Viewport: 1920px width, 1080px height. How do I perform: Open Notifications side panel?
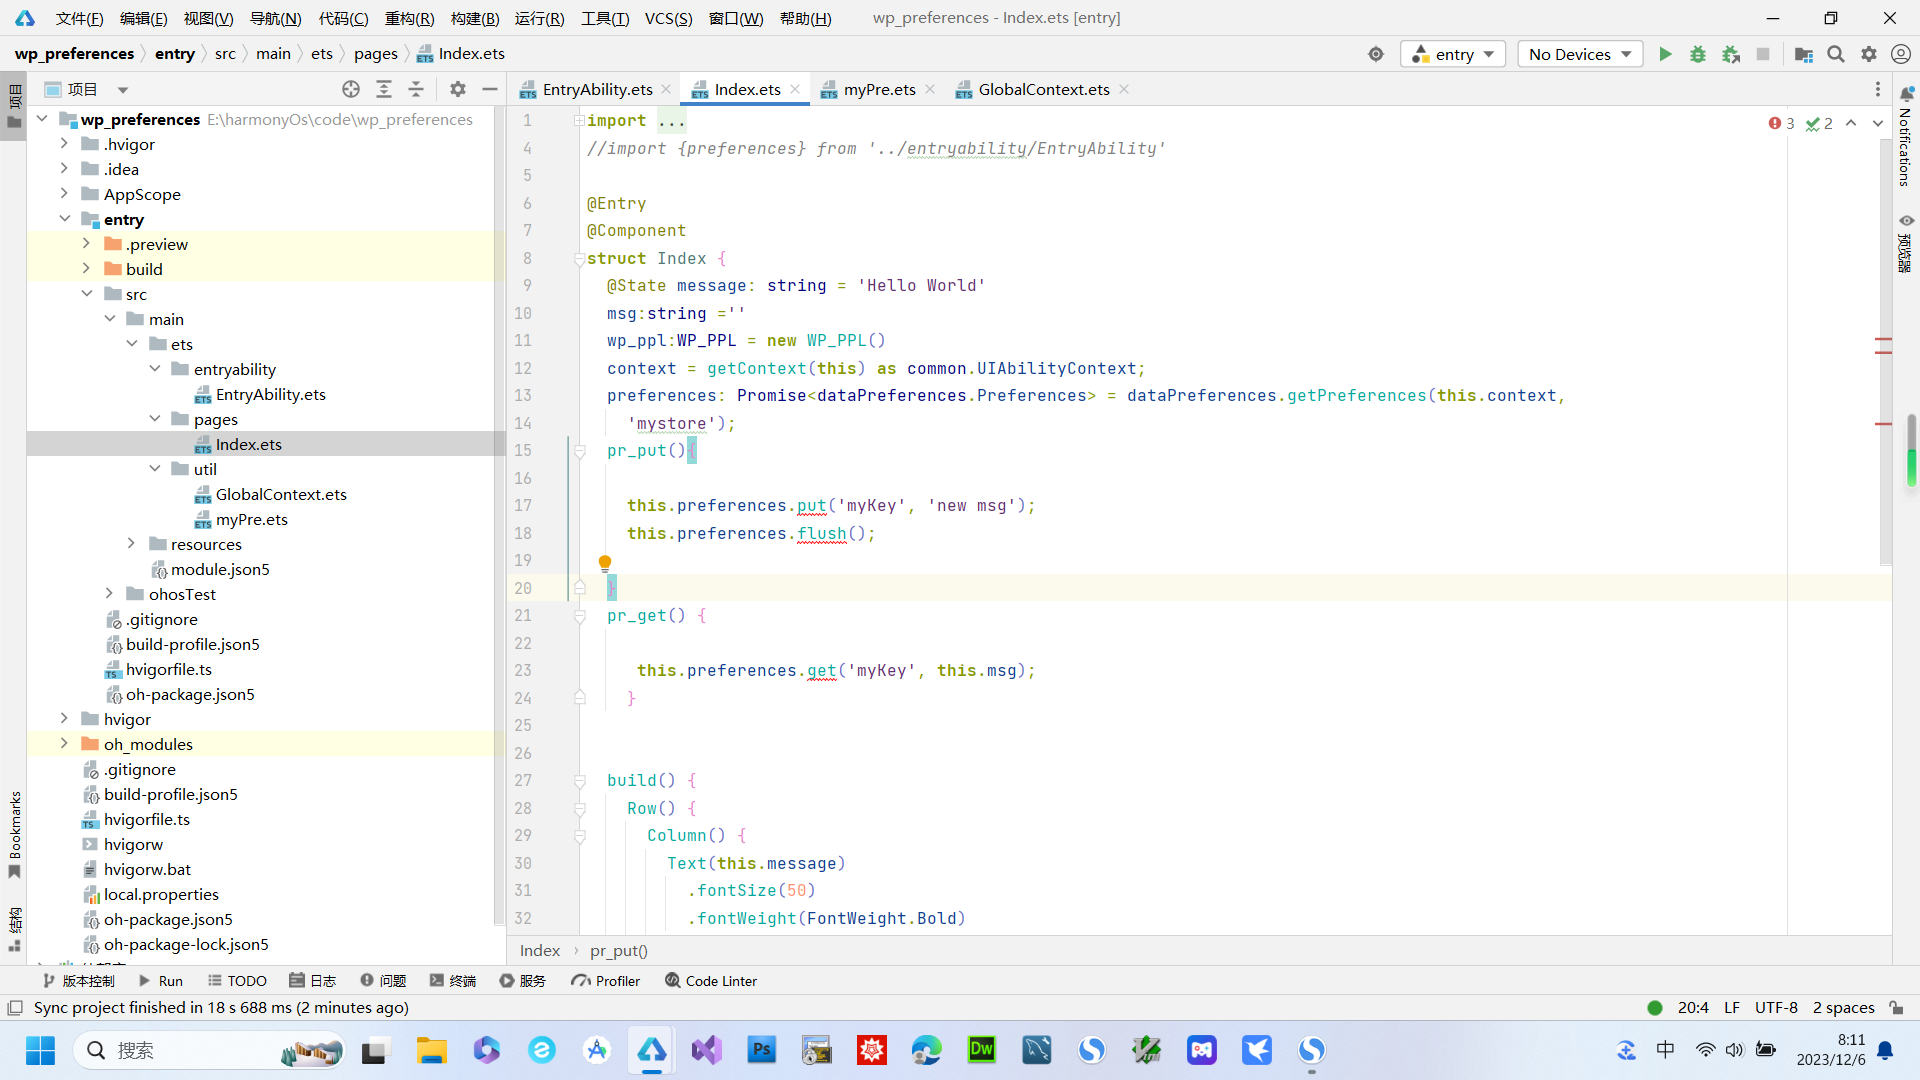(1906, 136)
